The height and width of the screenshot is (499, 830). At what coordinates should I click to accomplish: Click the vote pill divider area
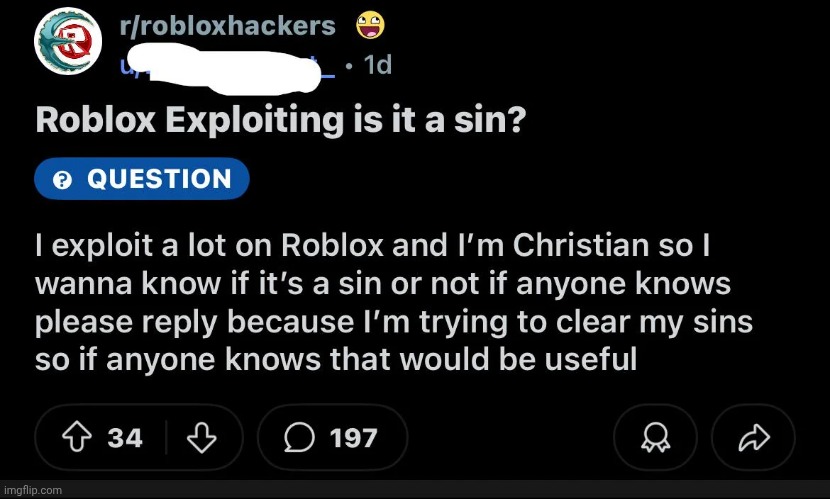click(166, 438)
